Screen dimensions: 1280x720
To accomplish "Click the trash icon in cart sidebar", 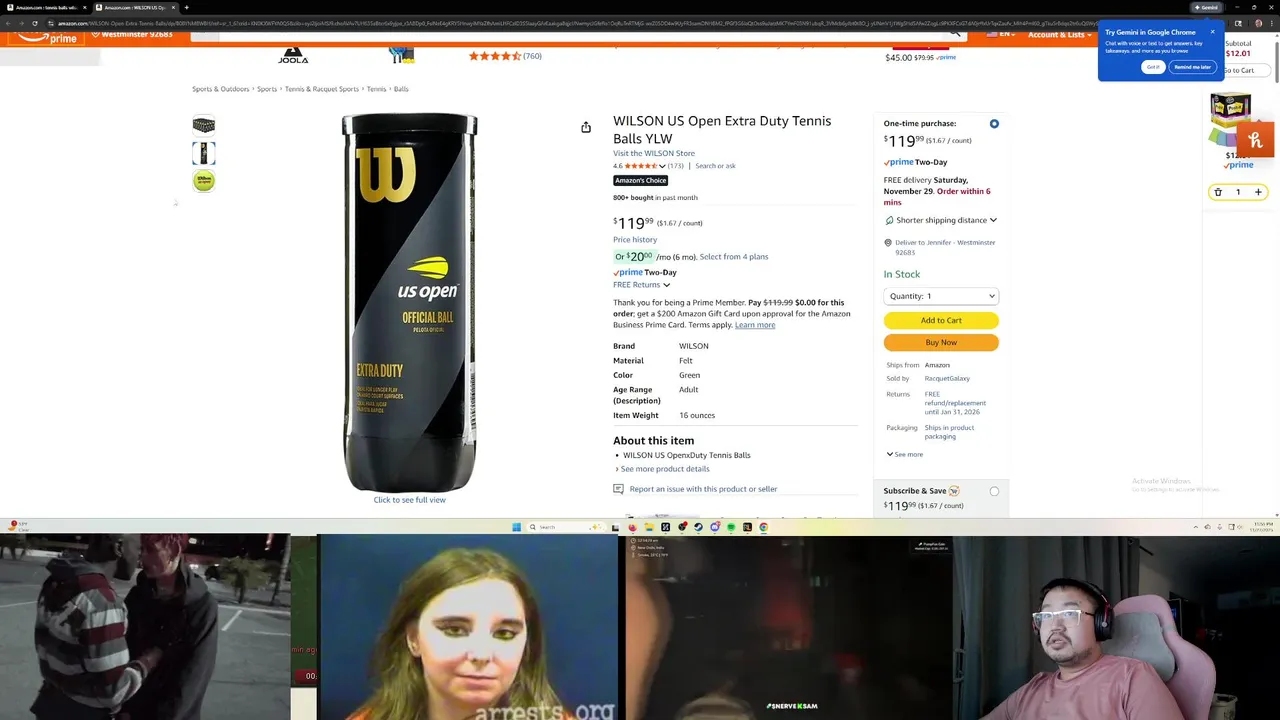I will pos(1218,192).
